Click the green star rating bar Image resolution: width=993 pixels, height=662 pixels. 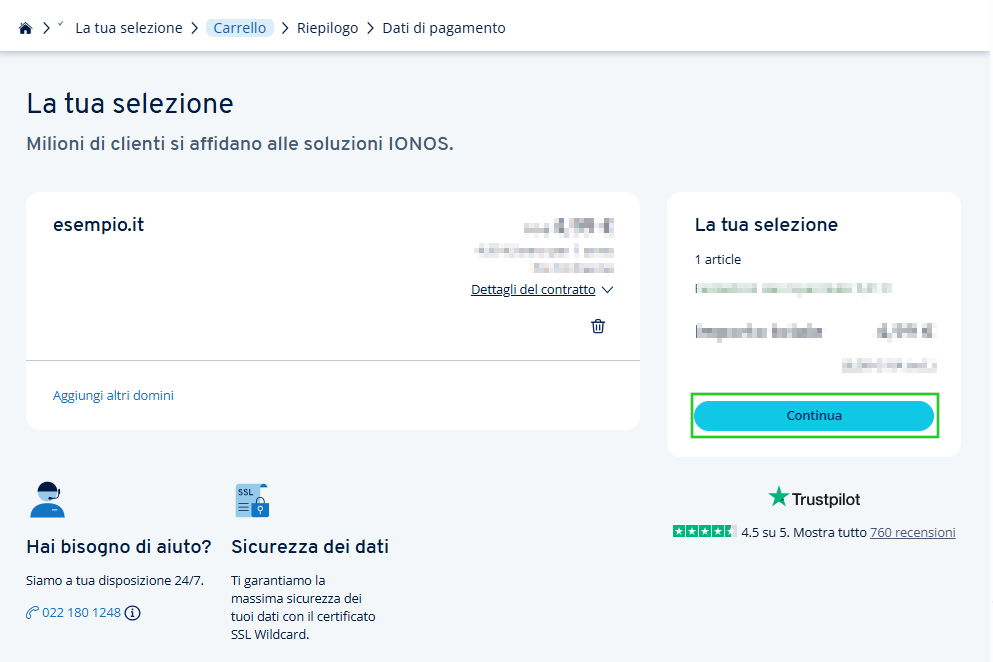tap(705, 531)
